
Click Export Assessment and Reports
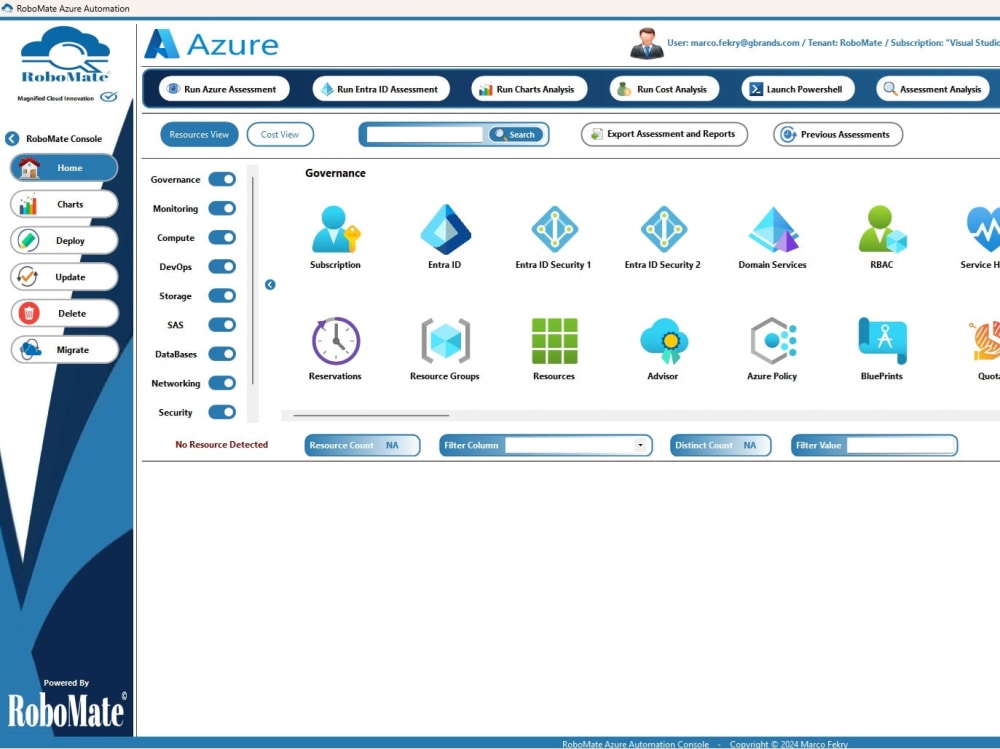tap(664, 135)
